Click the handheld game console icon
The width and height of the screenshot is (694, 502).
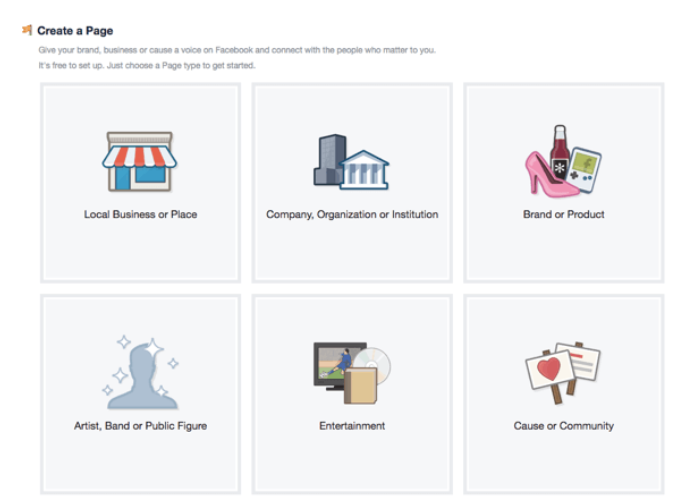(584, 170)
